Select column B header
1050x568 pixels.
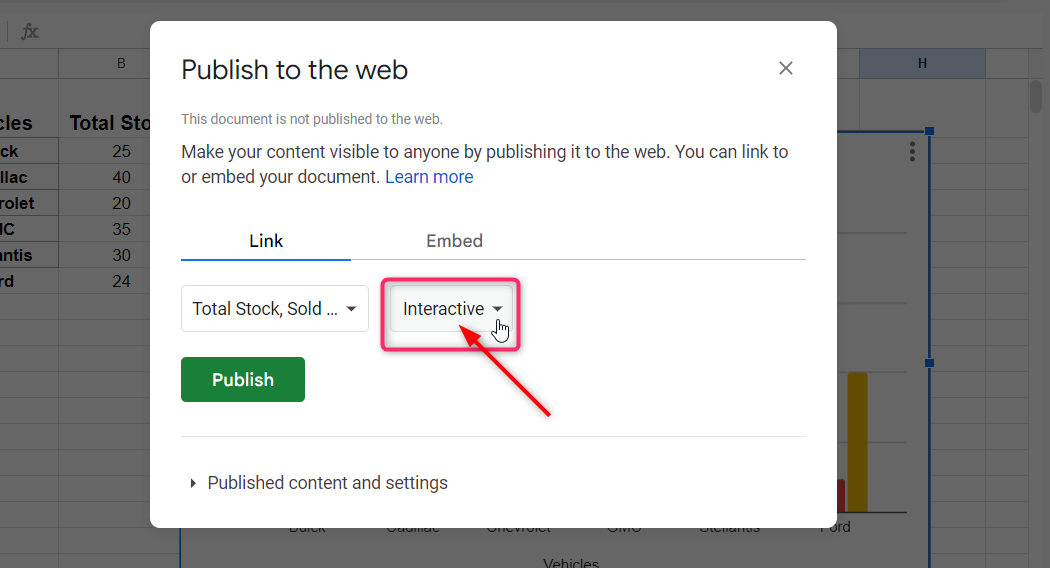(121, 64)
